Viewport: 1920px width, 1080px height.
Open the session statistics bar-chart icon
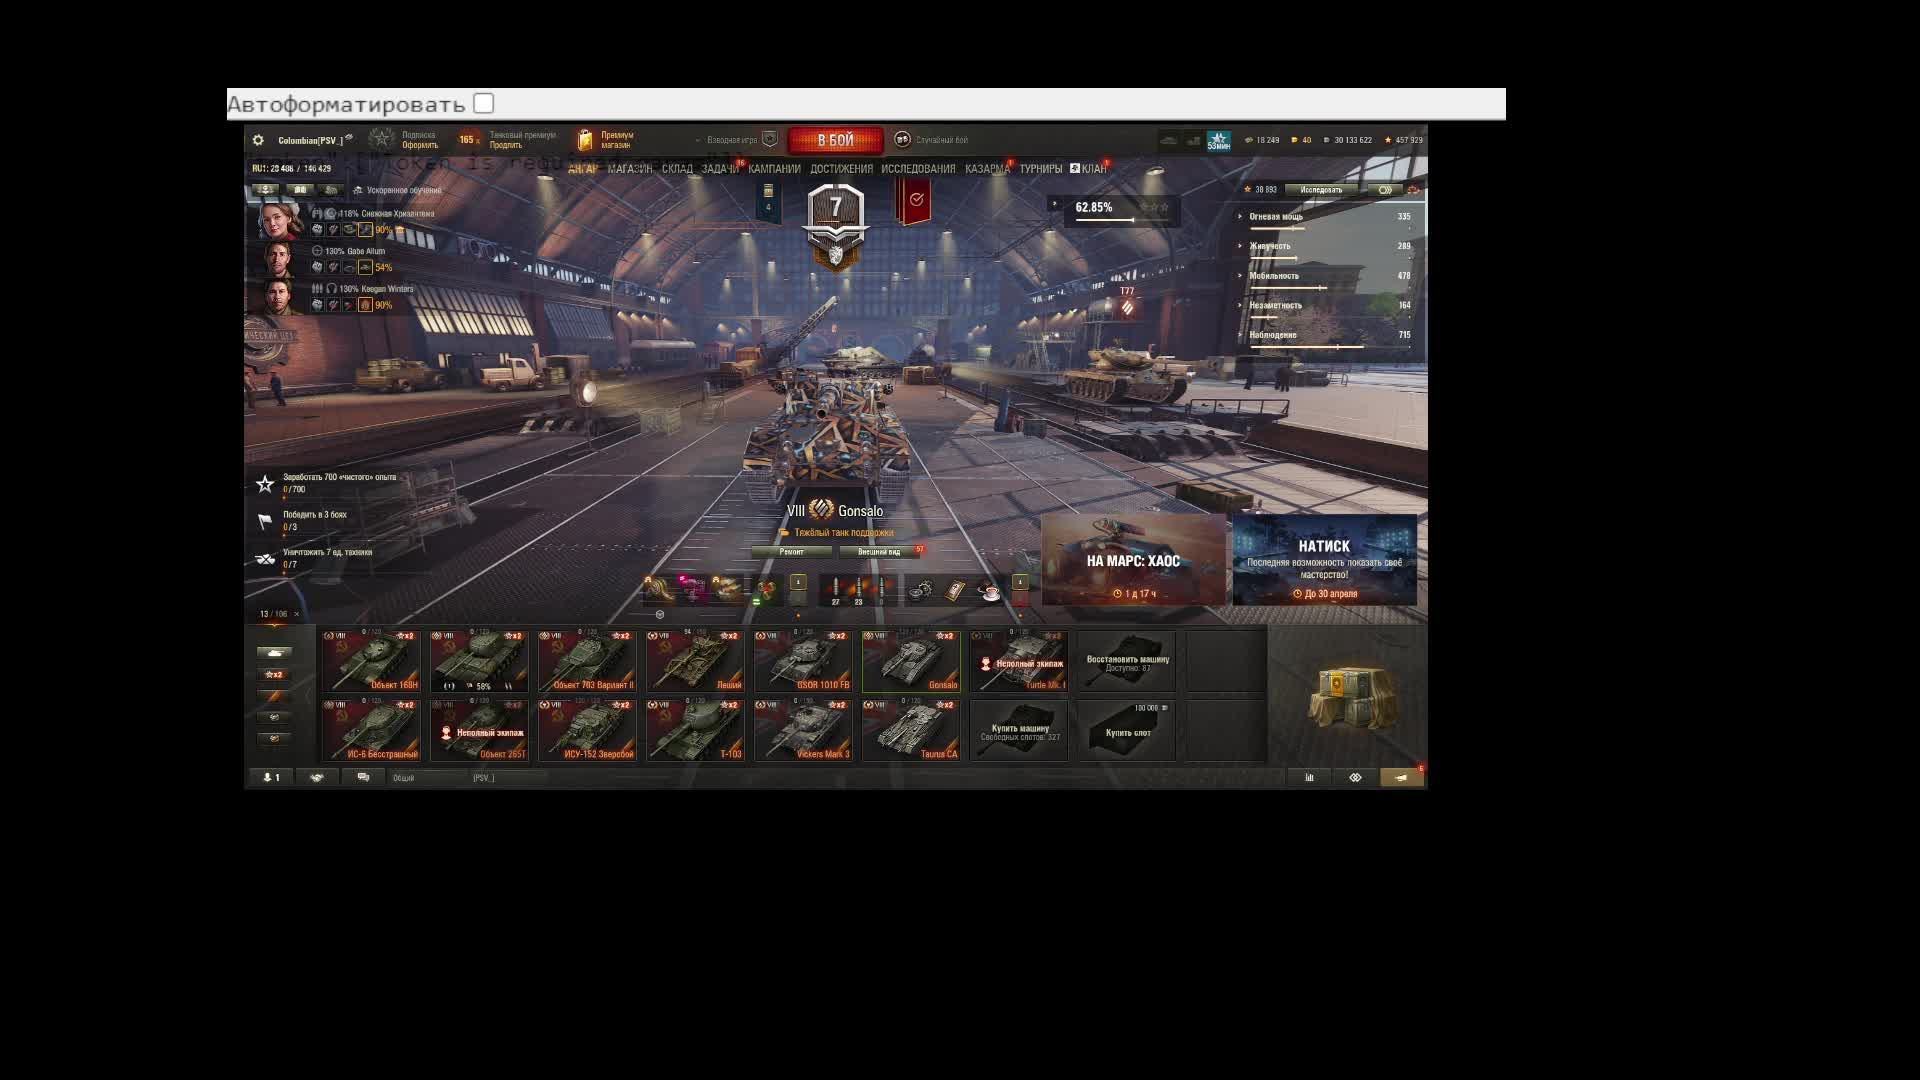point(1309,777)
